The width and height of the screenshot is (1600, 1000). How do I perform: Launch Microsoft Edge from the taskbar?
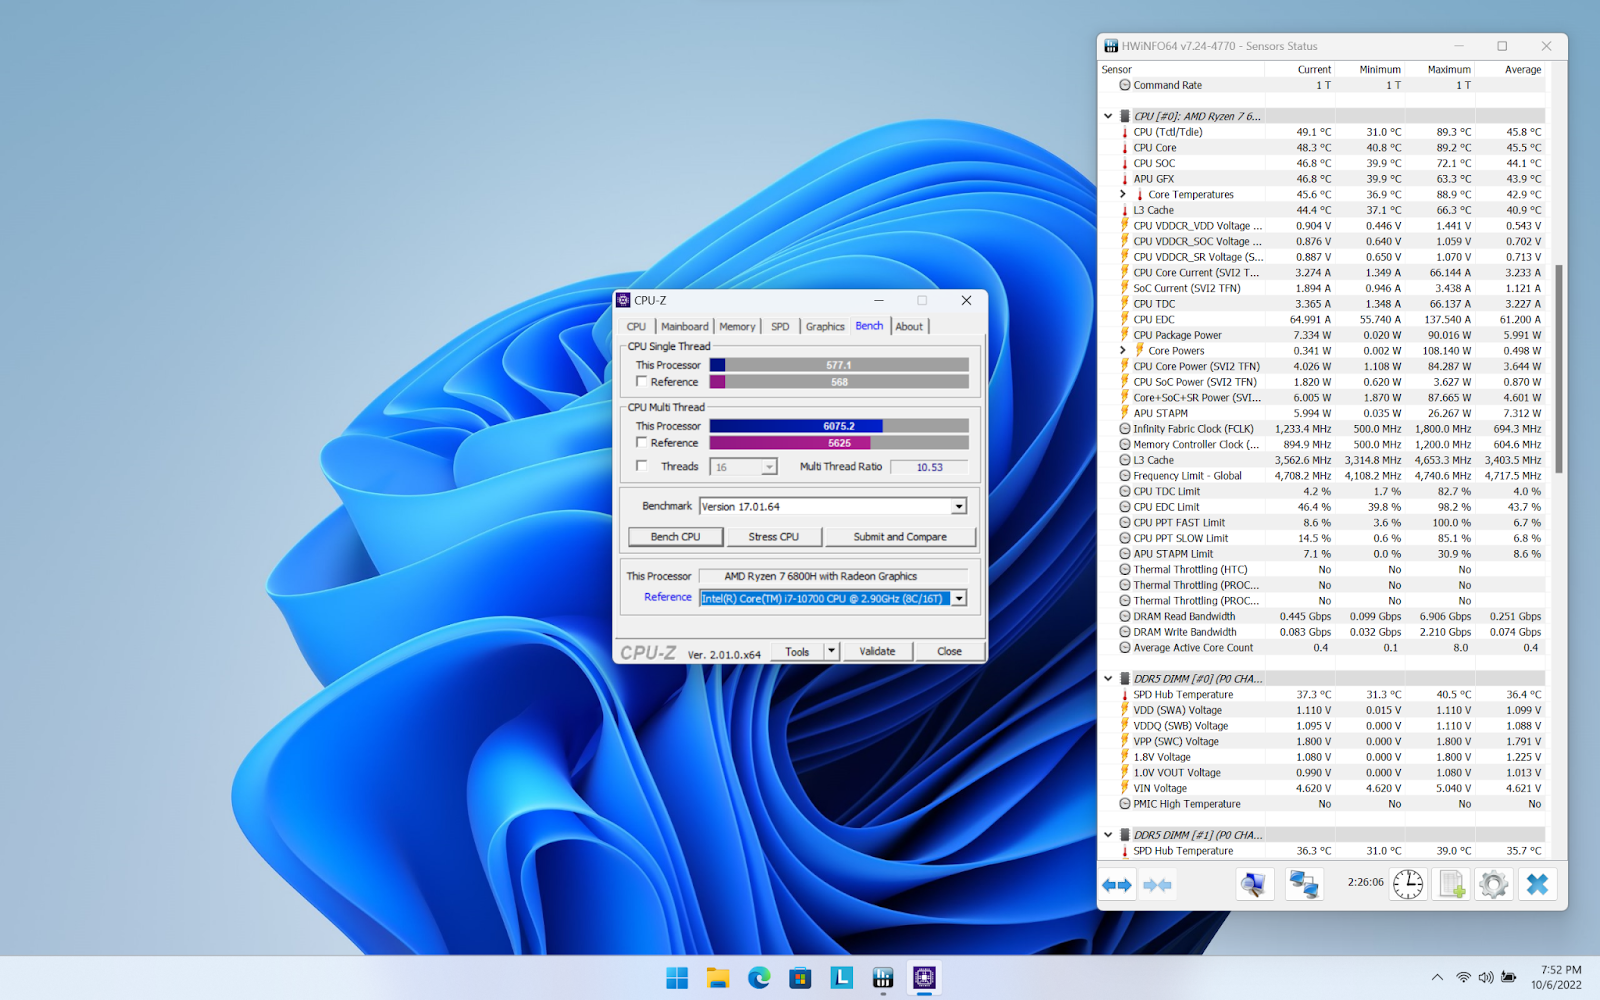click(x=759, y=978)
